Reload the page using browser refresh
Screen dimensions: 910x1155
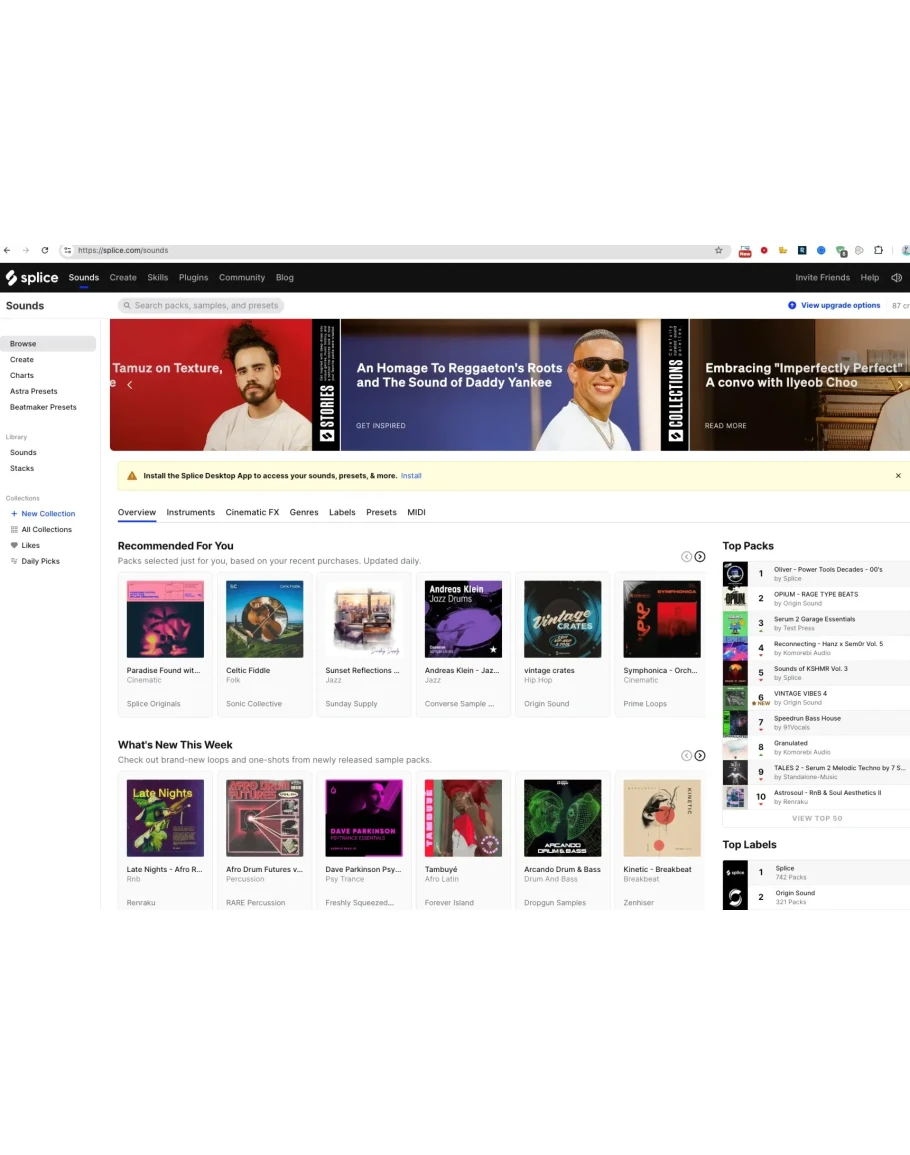point(45,251)
